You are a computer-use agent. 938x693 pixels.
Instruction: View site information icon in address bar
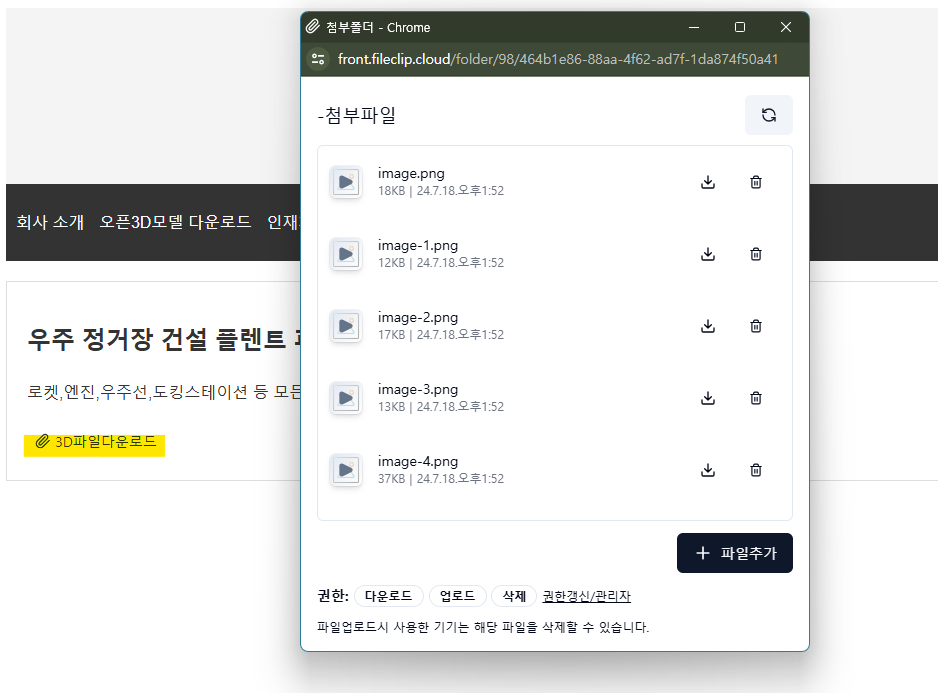(x=318, y=59)
